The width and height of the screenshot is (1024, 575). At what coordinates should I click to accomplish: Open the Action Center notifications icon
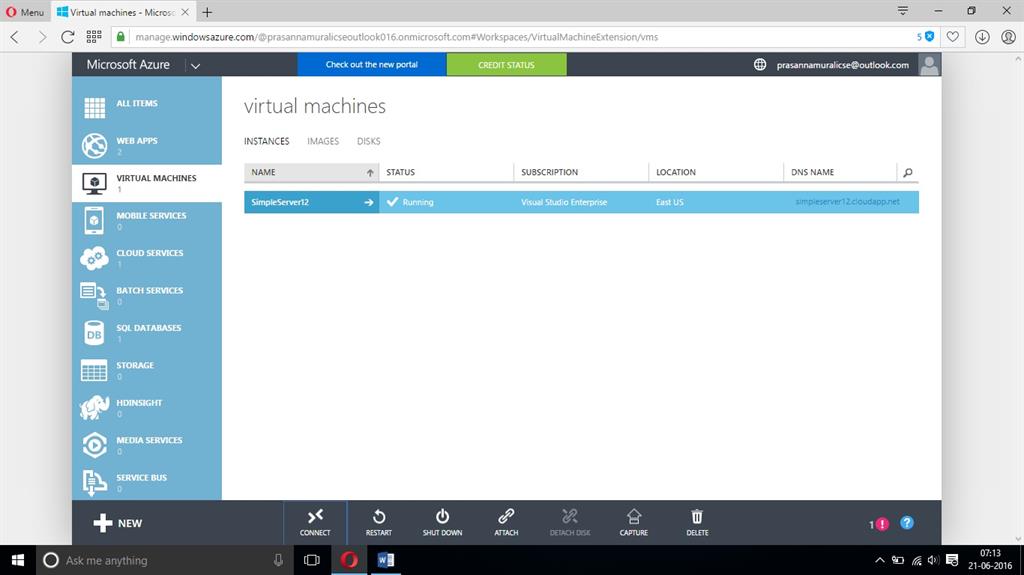pyautogui.click(x=952, y=560)
